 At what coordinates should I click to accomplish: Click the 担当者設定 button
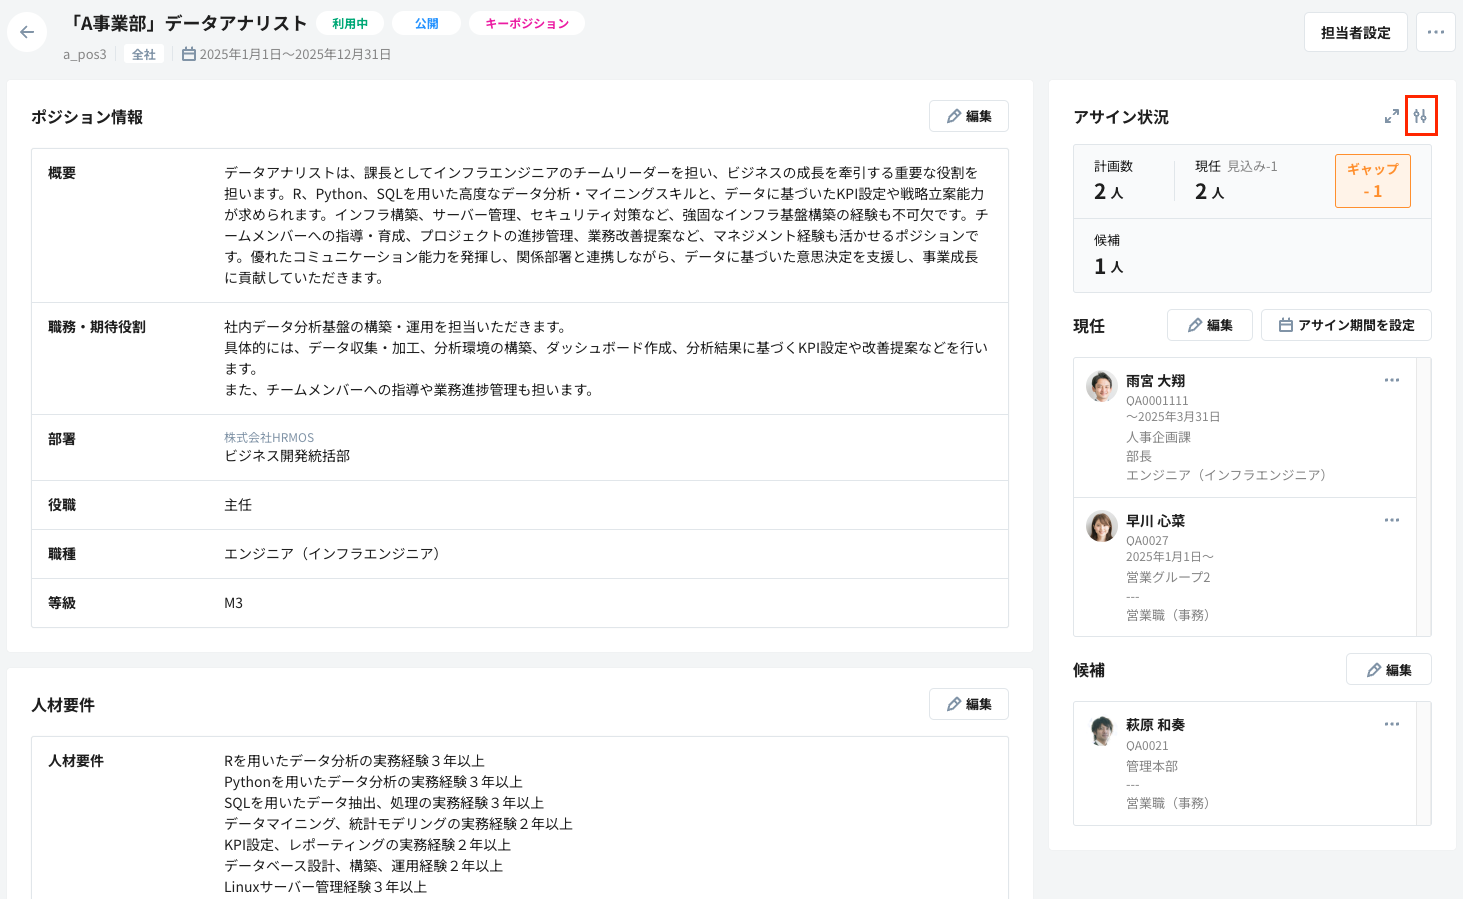[x=1355, y=31]
